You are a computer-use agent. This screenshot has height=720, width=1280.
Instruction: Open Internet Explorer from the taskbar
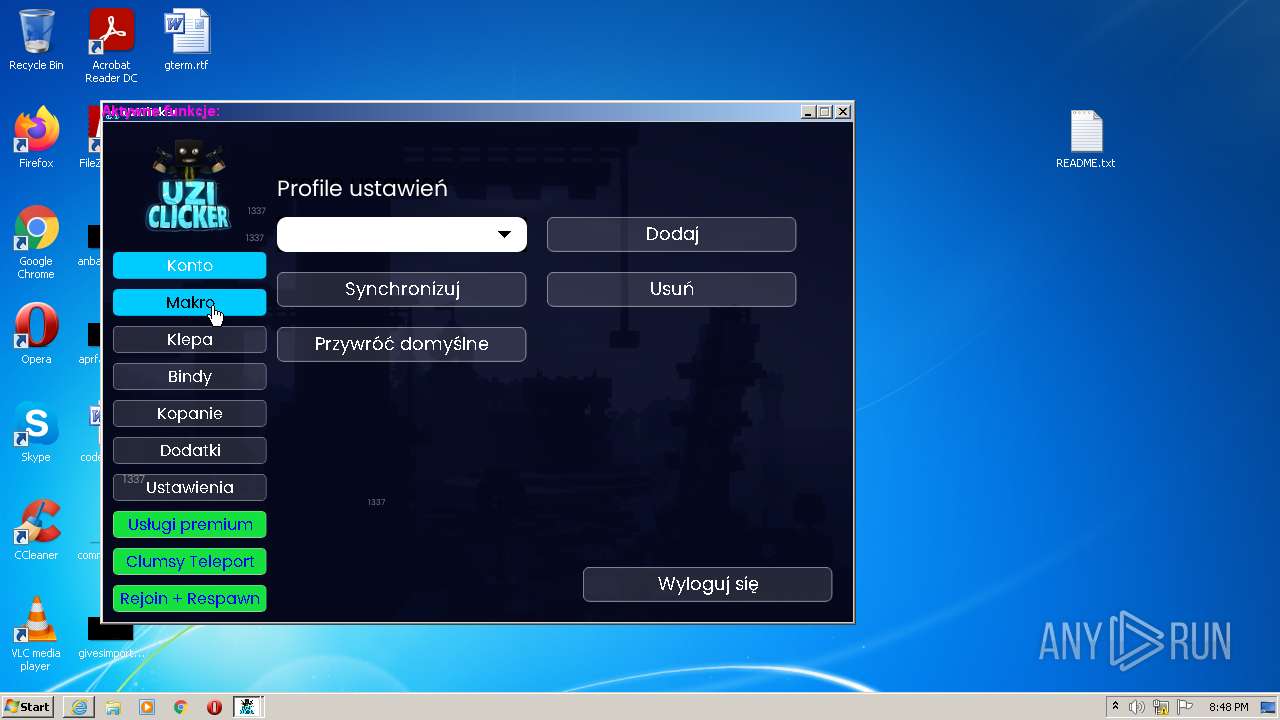tap(79, 707)
